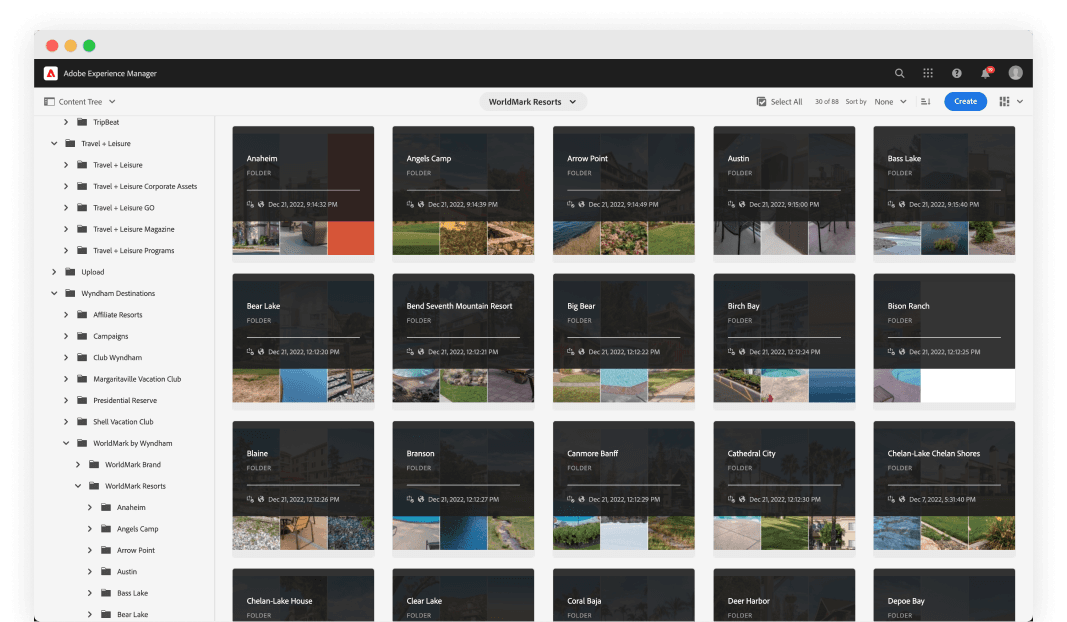
Task: Click the TripBeat folder icon
Action: (82, 122)
